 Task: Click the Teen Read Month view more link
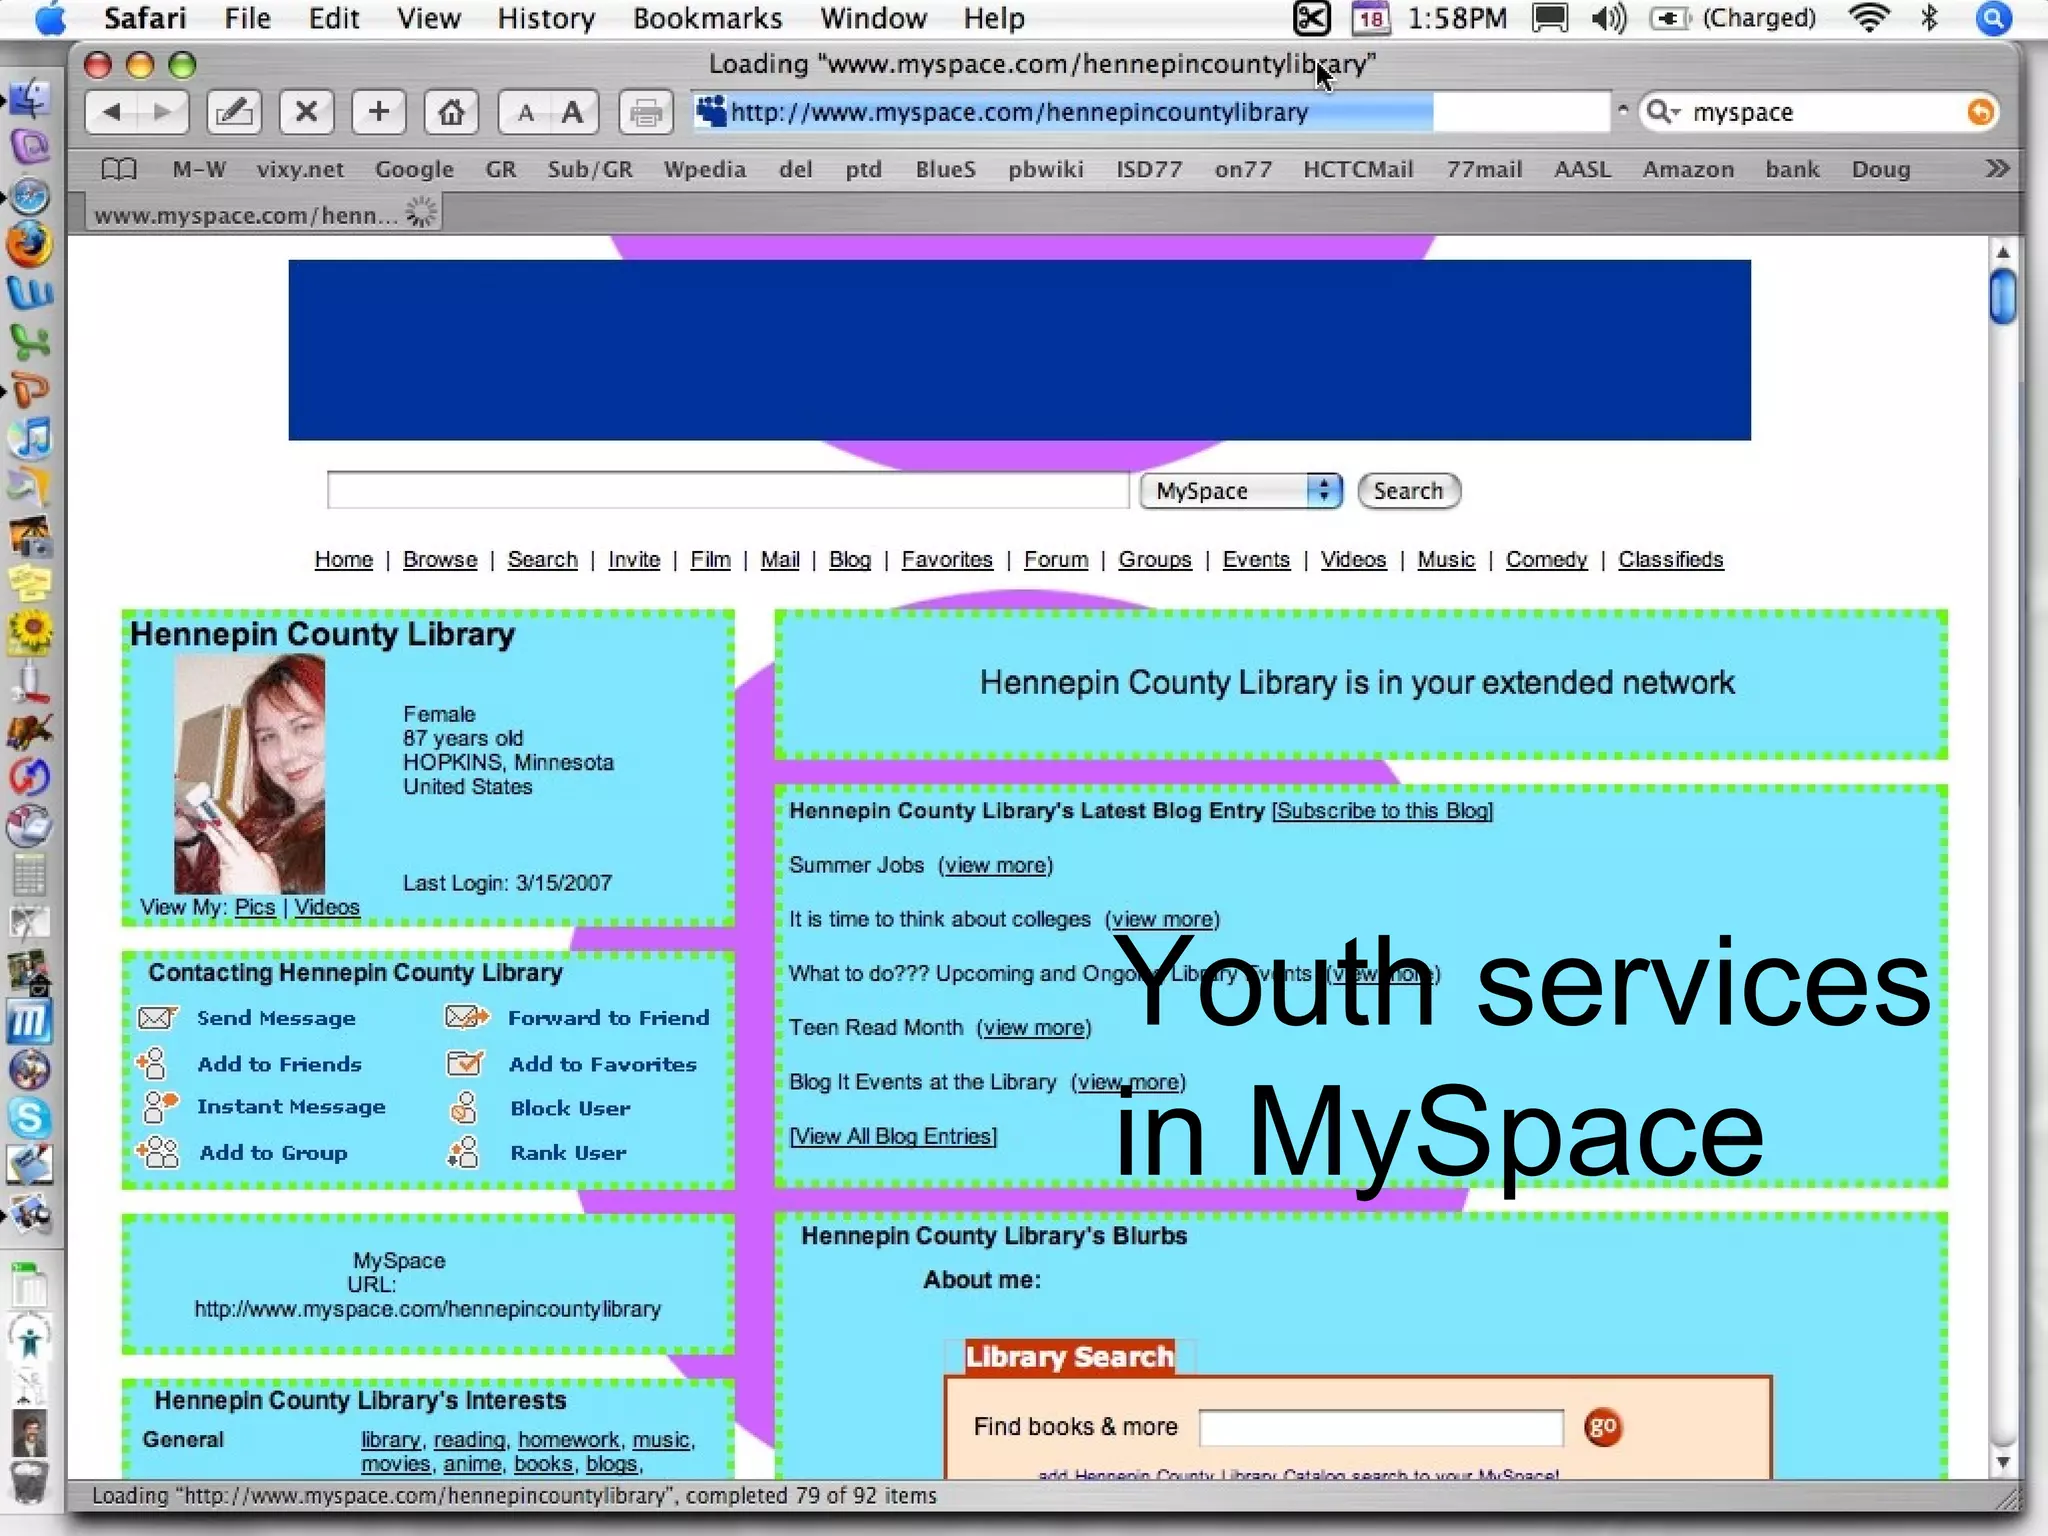pos(1034,1028)
